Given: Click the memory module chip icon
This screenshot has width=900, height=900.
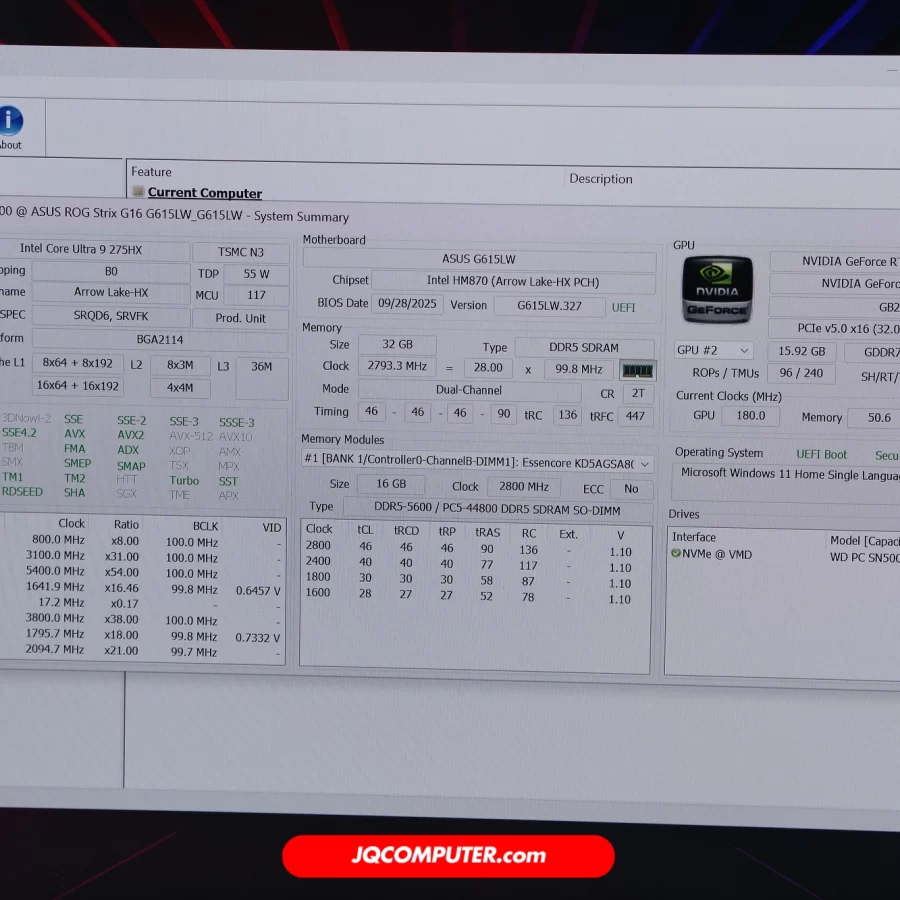Looking at the screenshot, I should coord(637,370).
